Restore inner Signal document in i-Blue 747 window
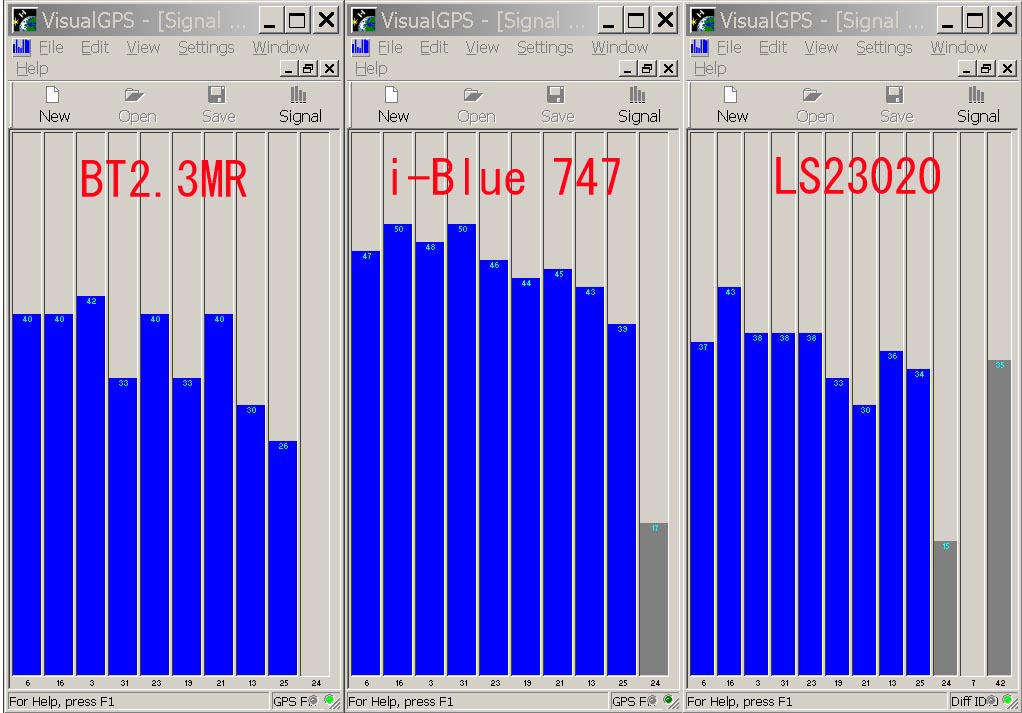The image size is (1022, 713). click(647, 68)
